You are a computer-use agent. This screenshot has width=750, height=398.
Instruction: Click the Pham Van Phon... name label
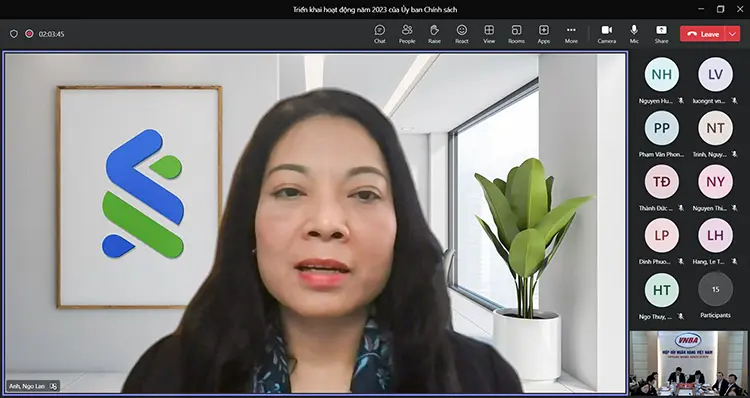[x=662, y=155]
